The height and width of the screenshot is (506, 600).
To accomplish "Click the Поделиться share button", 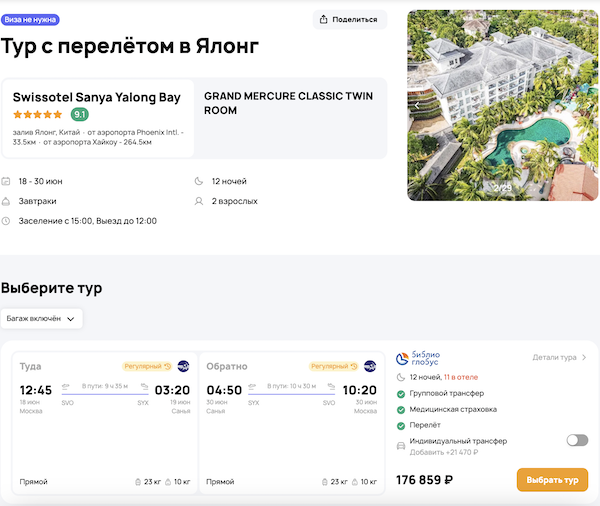I will (350, 19).
